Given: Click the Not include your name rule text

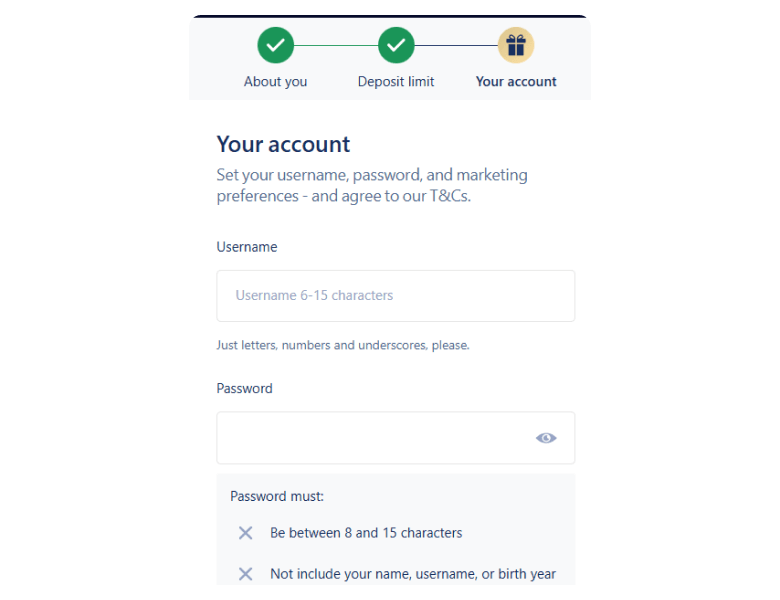Looking at the screenshot, I should pos(413,574).
